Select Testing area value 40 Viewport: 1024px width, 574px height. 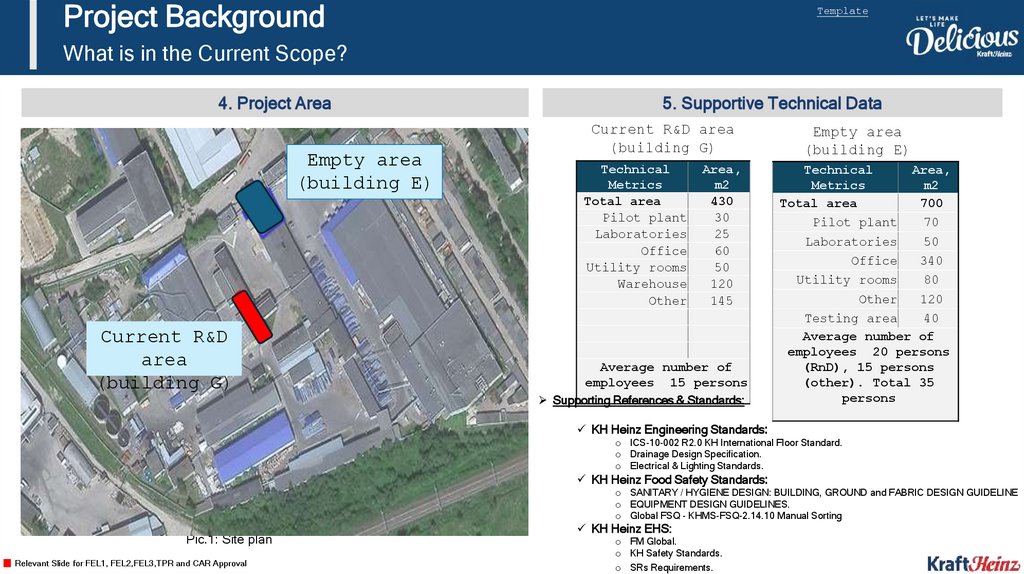(931, 319)
